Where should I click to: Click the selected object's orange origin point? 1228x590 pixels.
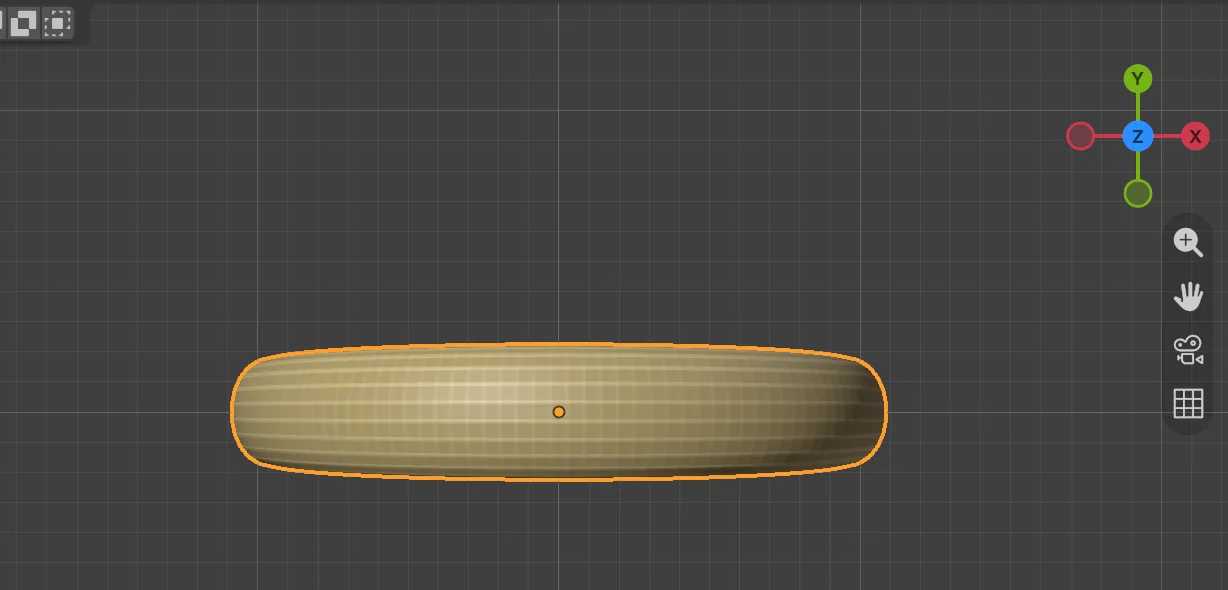(559, 412)
